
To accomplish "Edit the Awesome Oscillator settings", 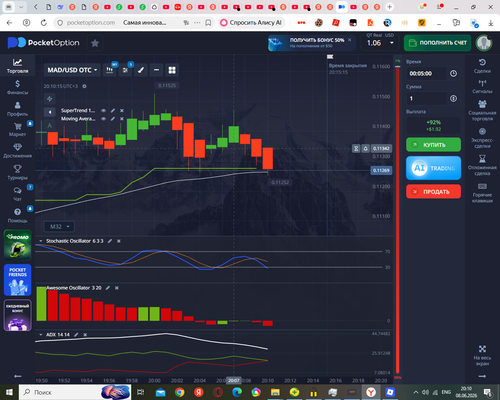I will (108, 288).
